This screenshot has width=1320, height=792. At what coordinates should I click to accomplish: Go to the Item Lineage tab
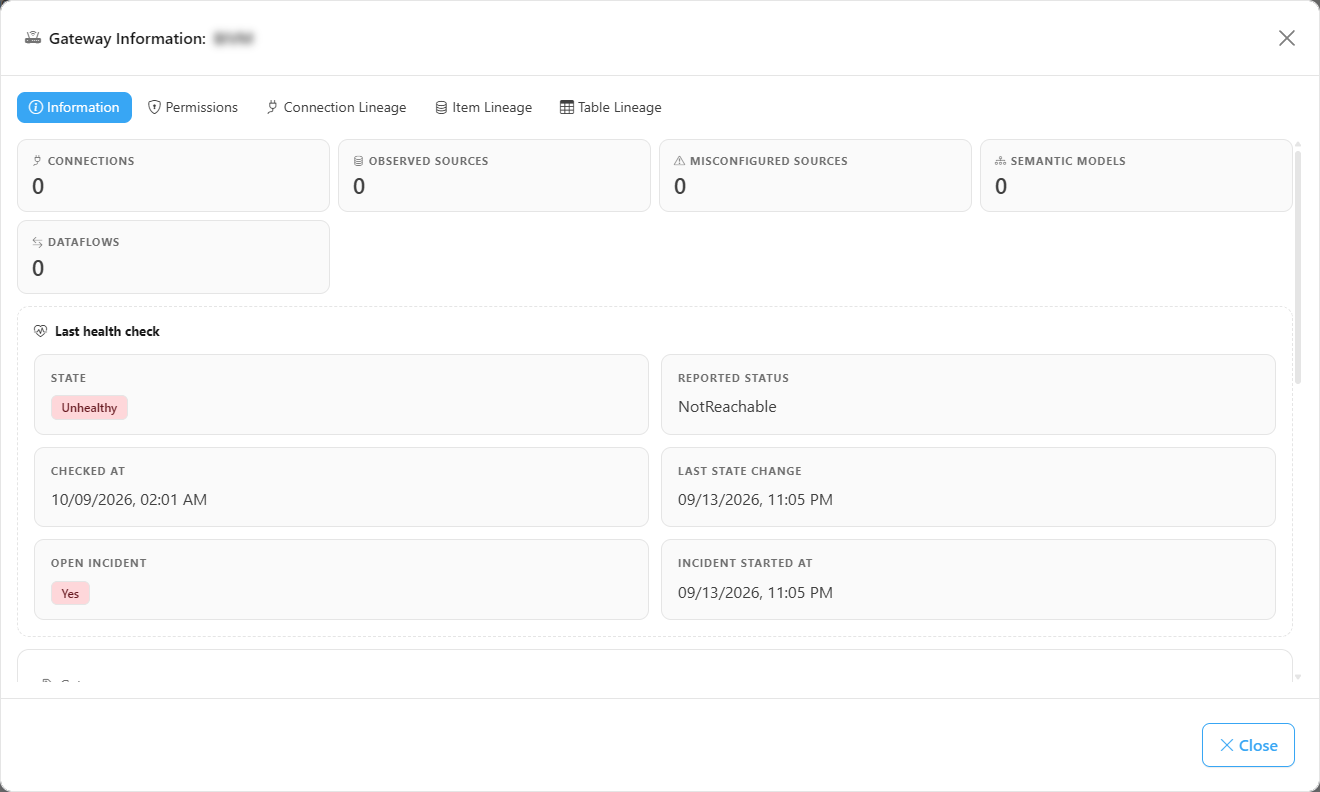[x=483, y=107]
